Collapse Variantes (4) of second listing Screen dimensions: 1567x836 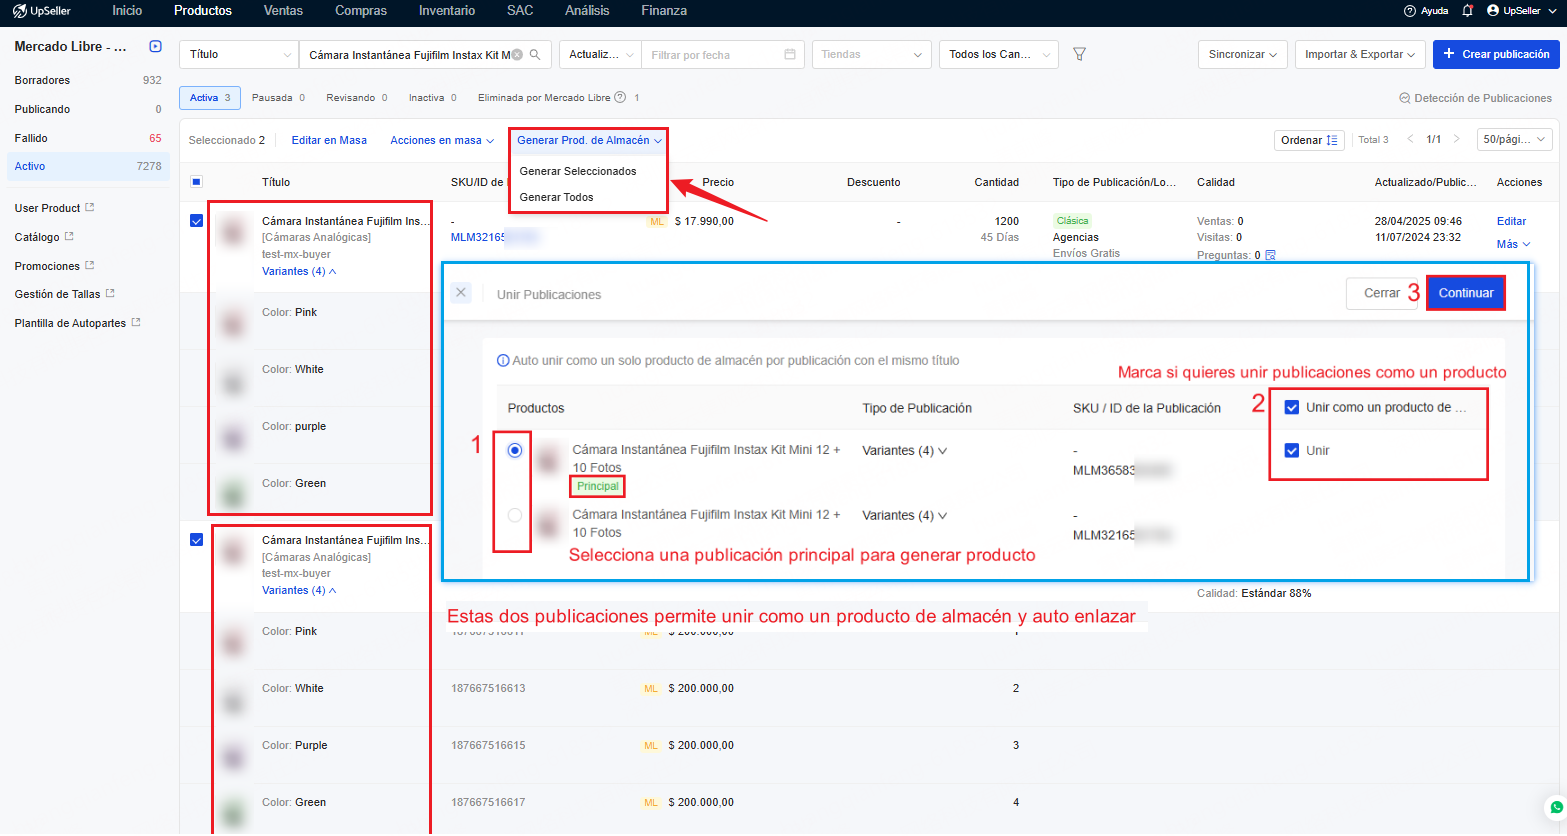299,590
